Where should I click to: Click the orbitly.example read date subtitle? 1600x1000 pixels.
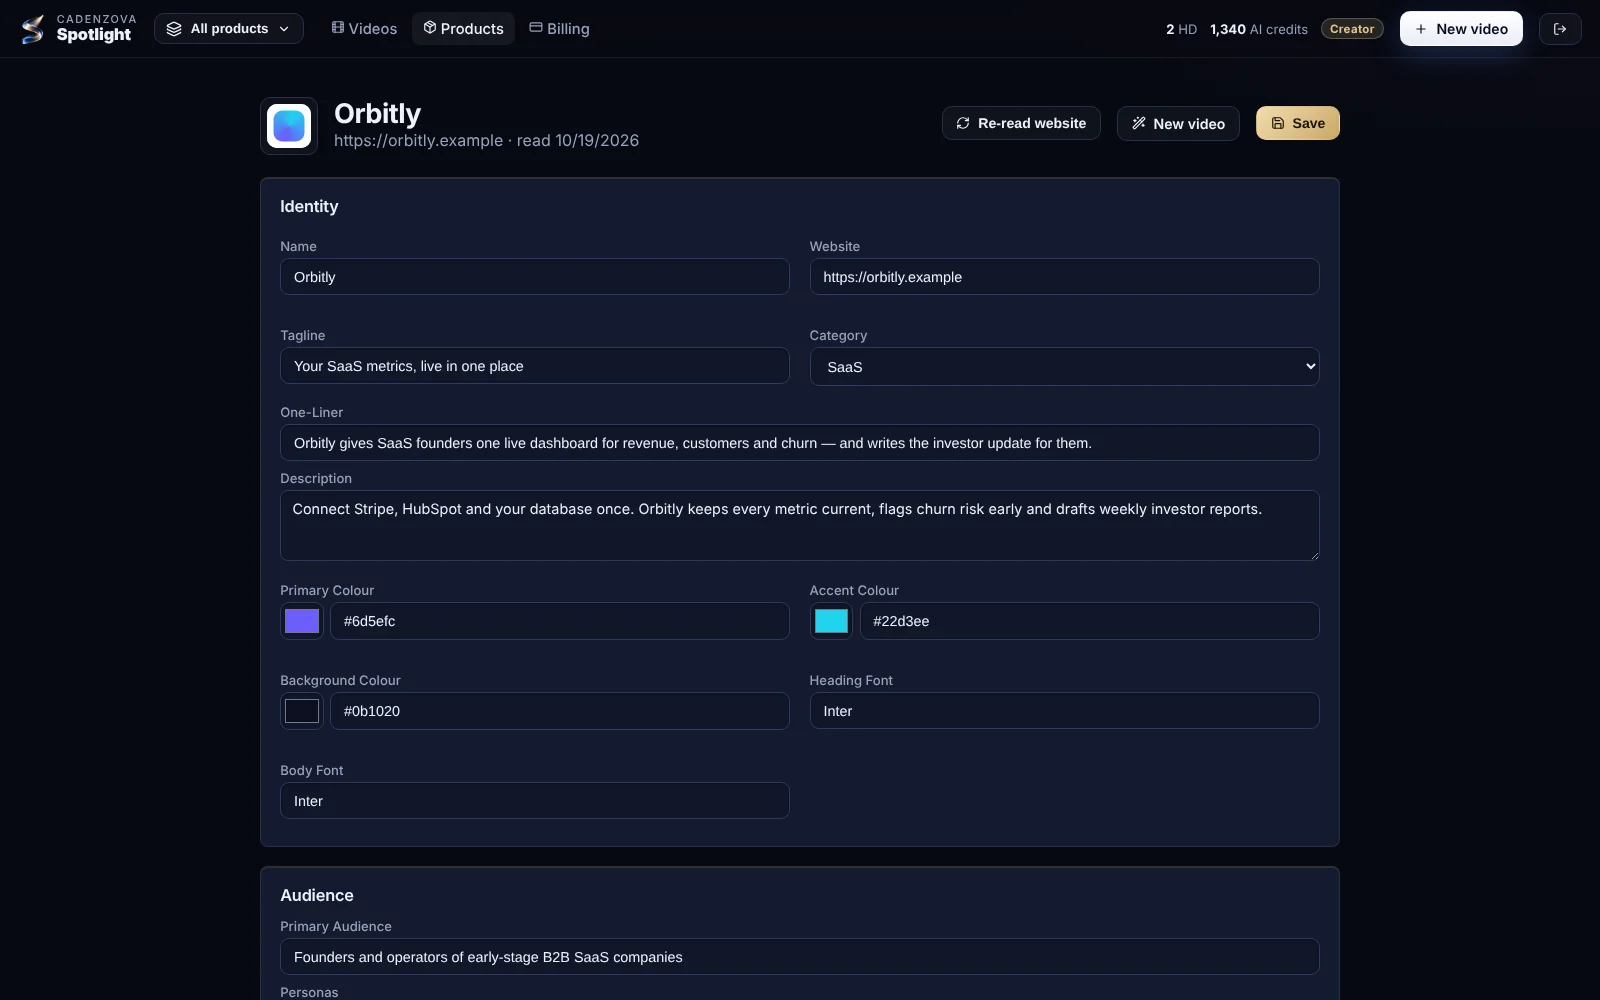tap(486, 141)
